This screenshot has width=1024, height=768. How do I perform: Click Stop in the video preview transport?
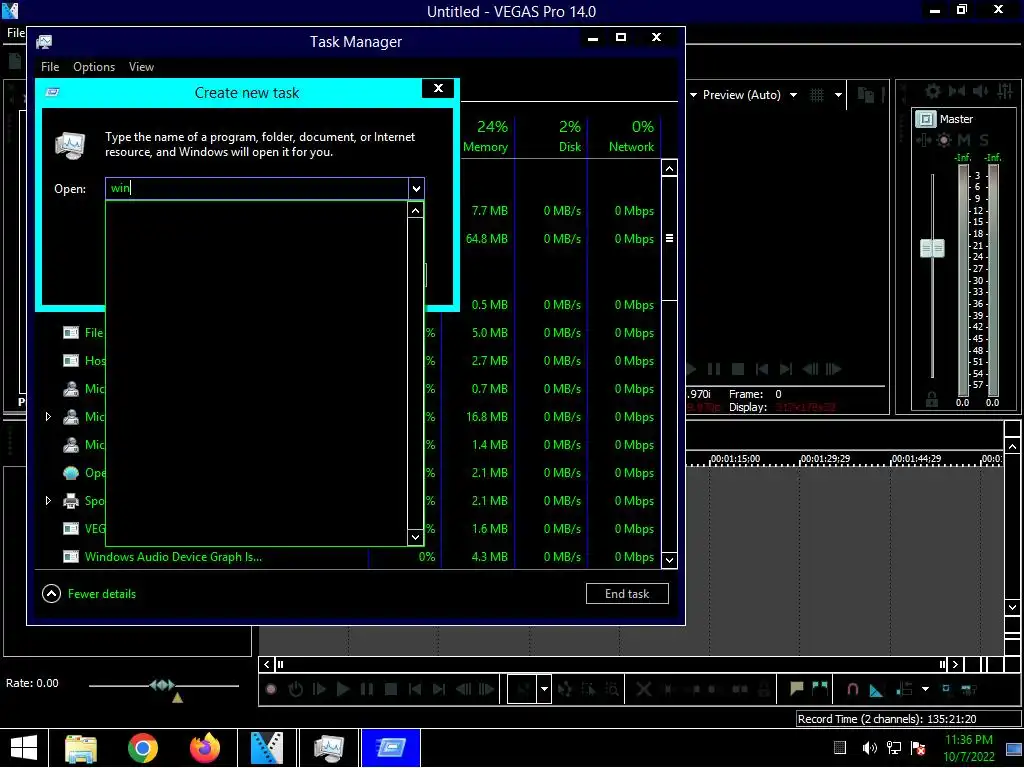click(x=738, y=369)
